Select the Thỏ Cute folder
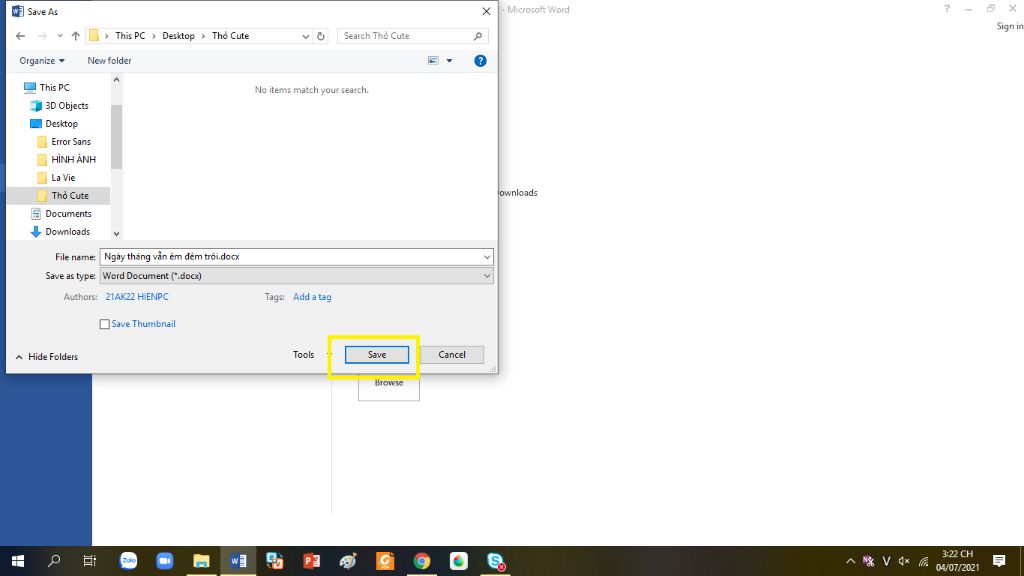Viewport: 1024px width, 576px height. pyautogui.click(x=70, y=195)
